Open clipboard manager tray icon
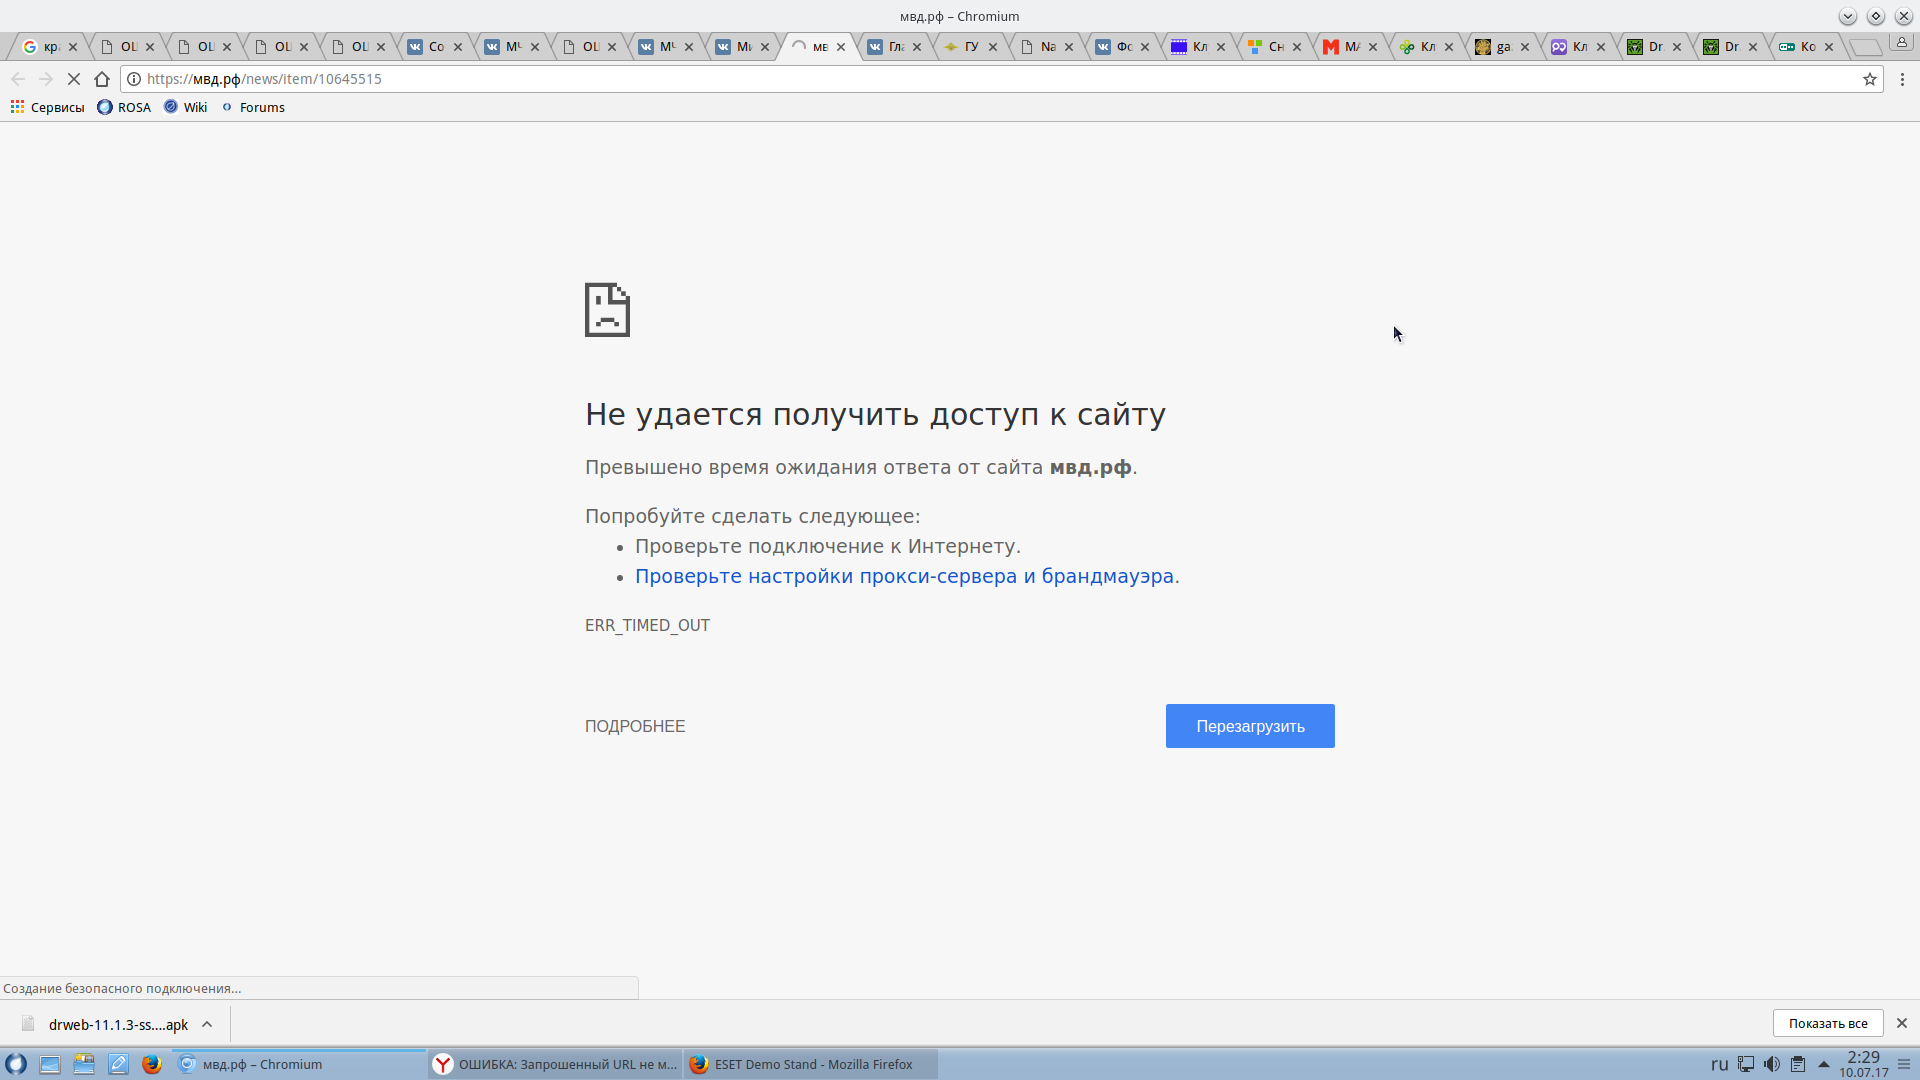1920x1080 pixels. tap(1798, 1064)
